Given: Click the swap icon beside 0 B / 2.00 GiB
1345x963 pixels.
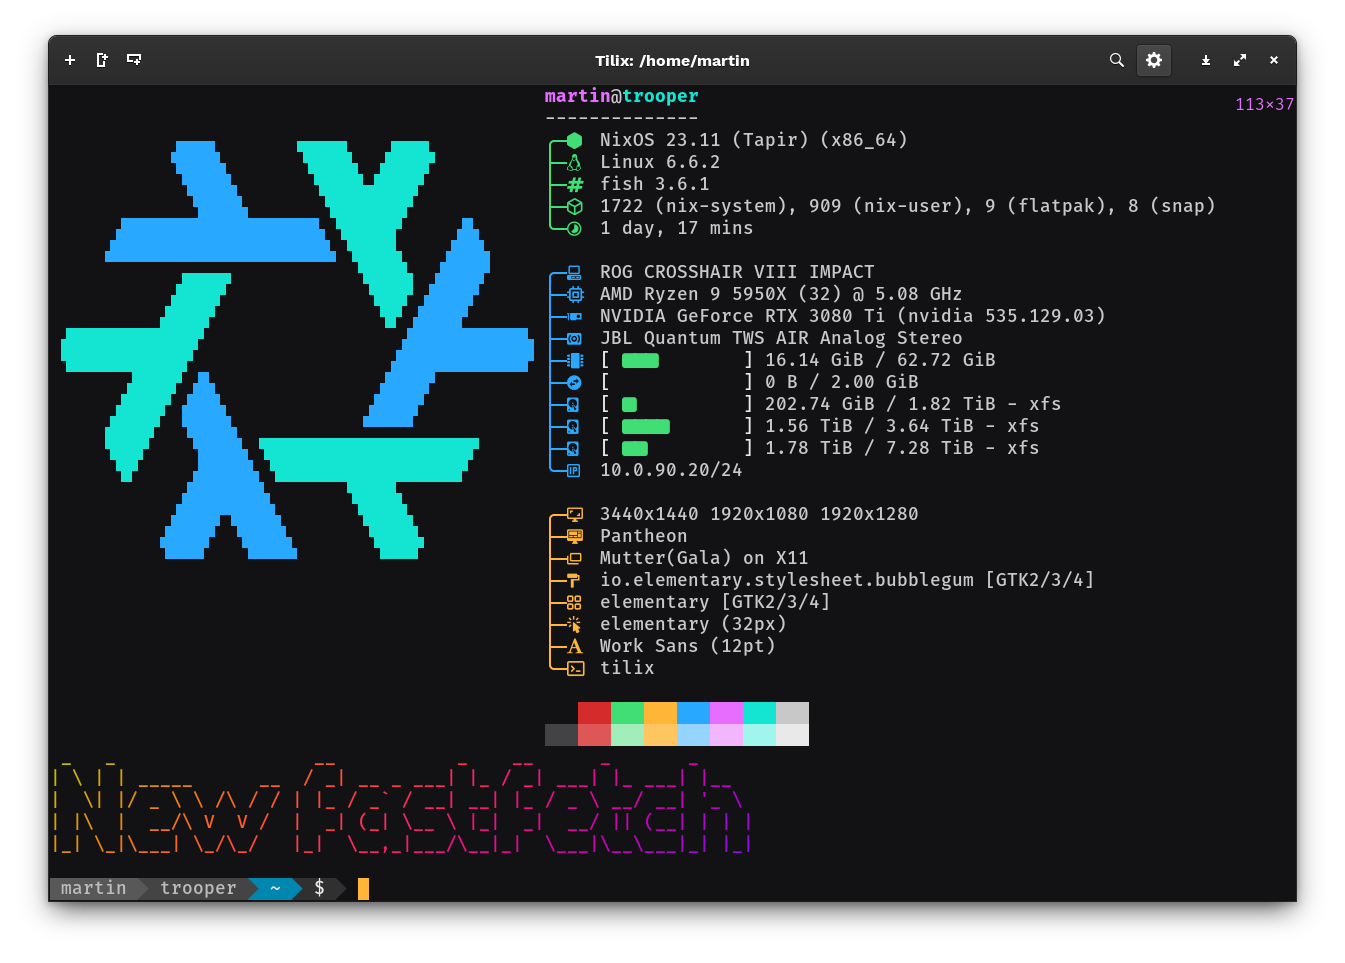Looking at the screenshot, I should tap(574, 382).
